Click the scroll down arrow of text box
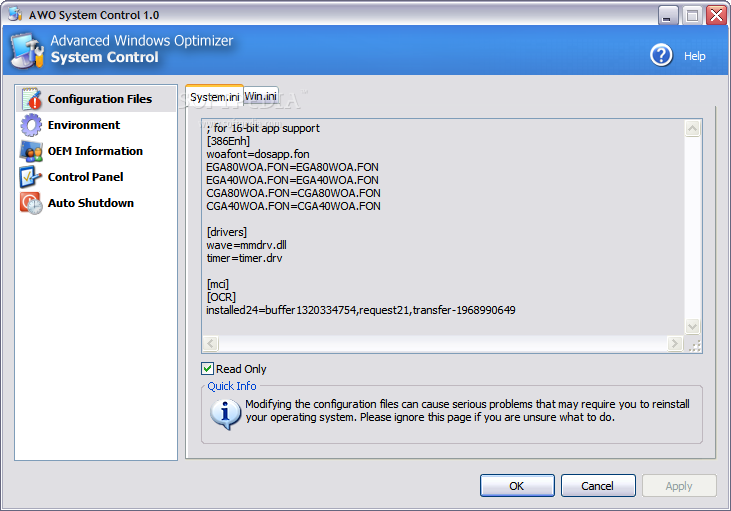The image size is (731, 511). tap(692, 326)
